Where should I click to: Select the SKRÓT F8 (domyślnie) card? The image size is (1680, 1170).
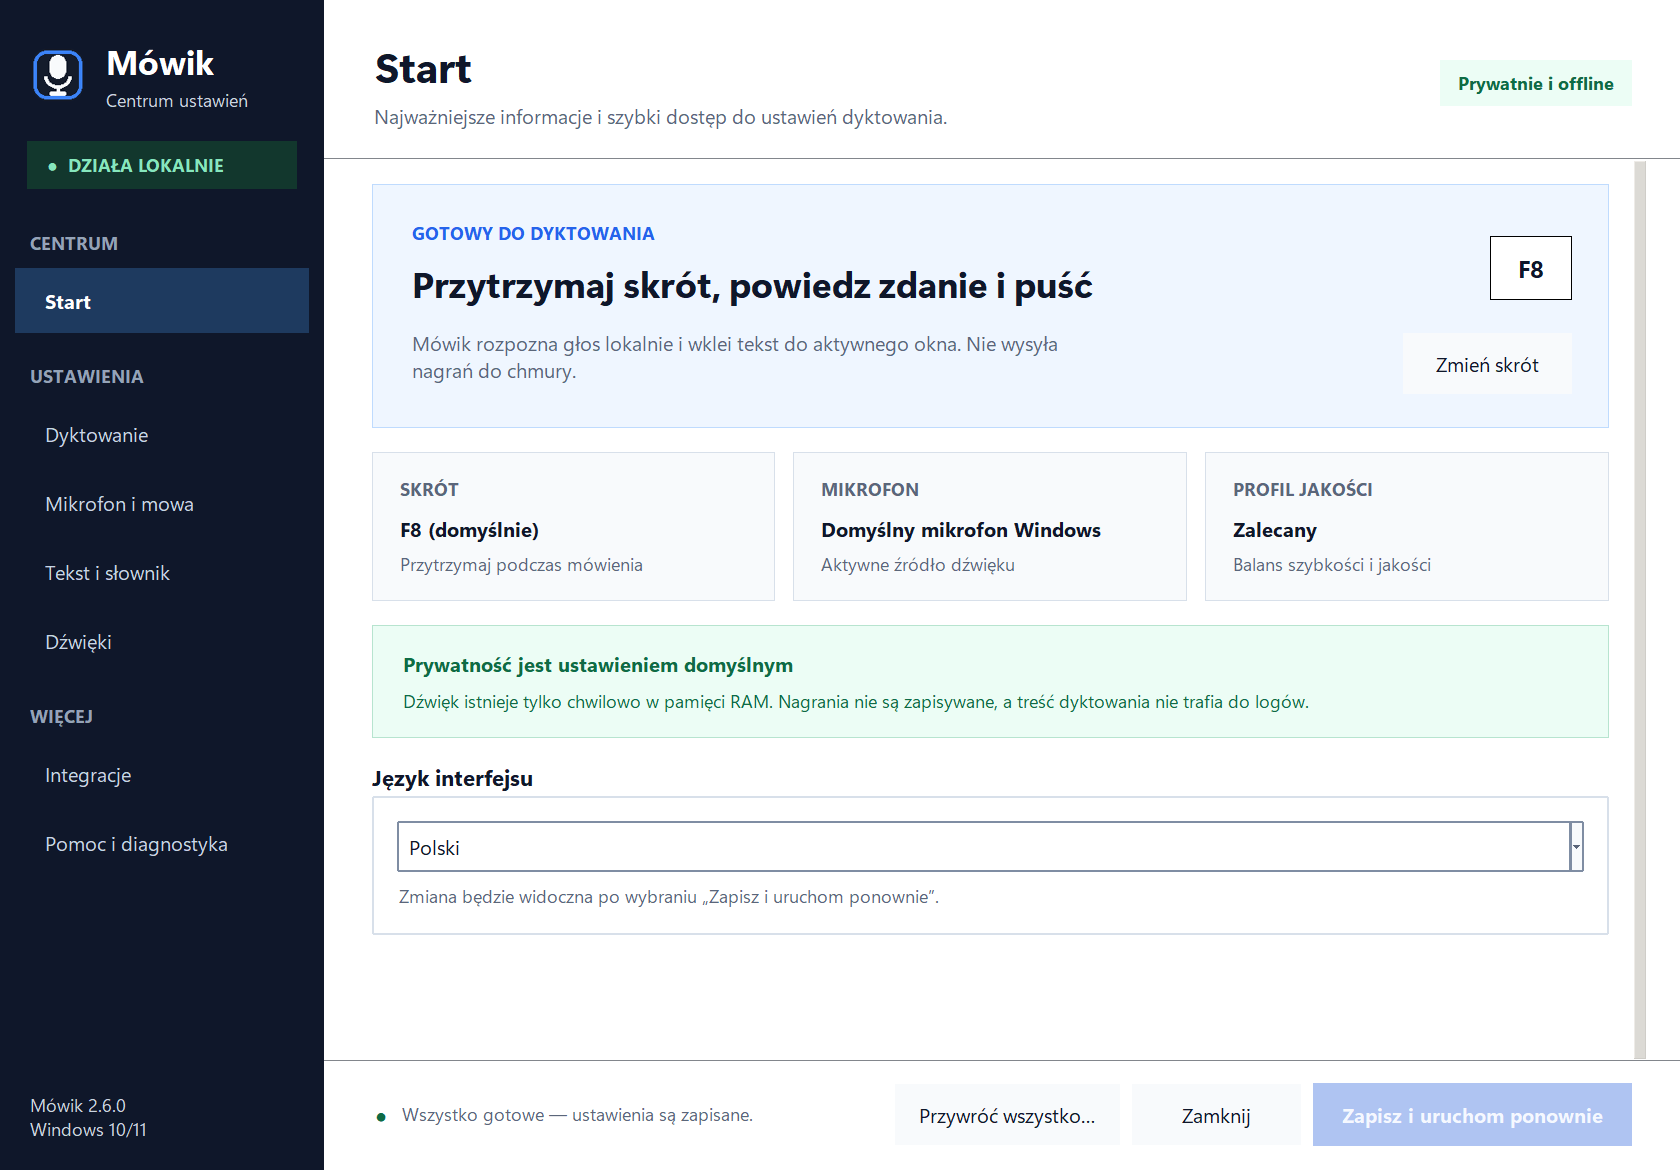pyautogui.click(x=573, y=526)
